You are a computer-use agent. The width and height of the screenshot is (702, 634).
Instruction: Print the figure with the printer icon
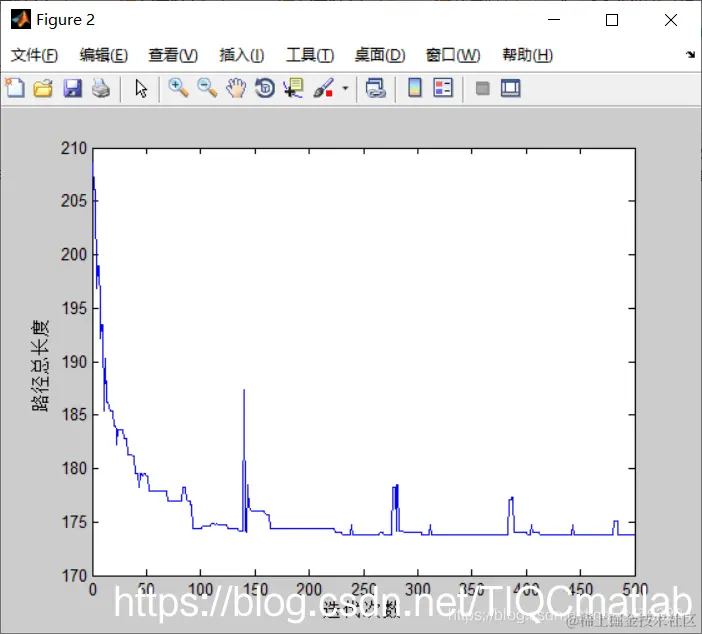tap(101, 88)
